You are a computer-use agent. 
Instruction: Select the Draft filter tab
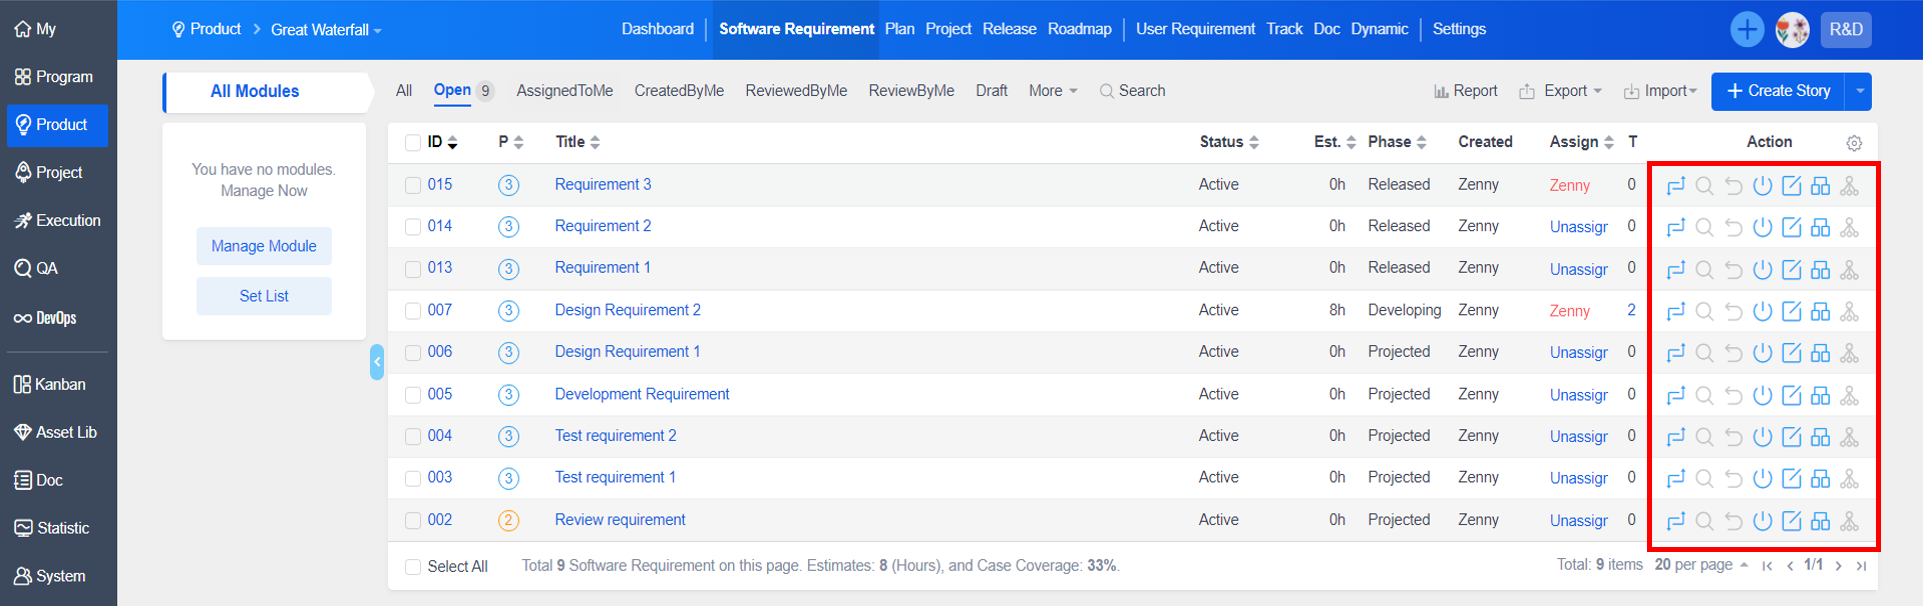(x=991, y=91)
